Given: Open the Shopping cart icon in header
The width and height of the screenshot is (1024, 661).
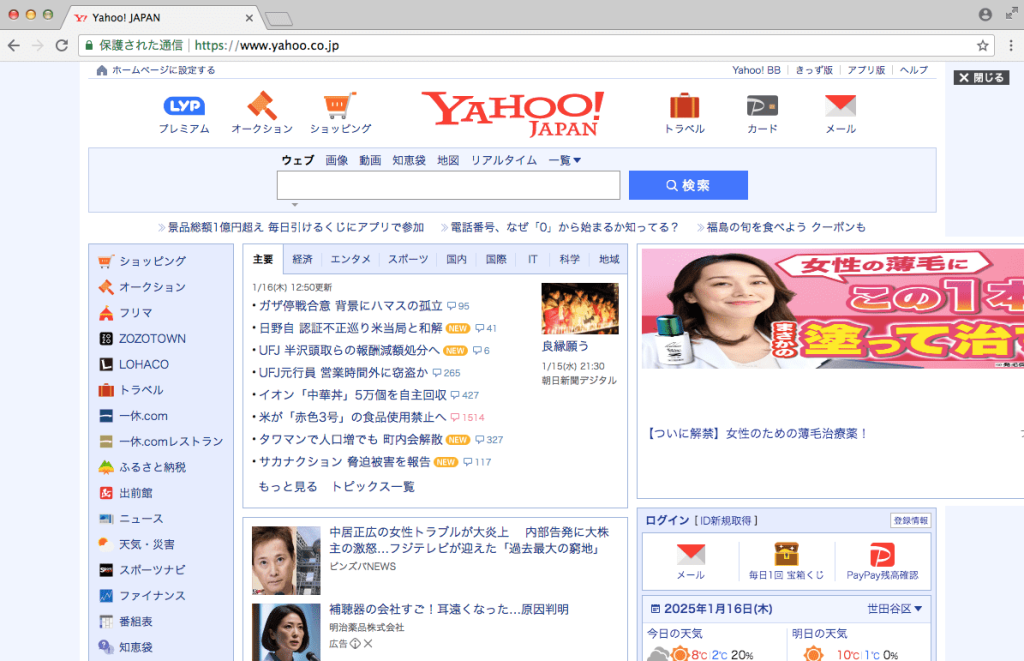Looking at the screenshot, I should tap(340, 105).
